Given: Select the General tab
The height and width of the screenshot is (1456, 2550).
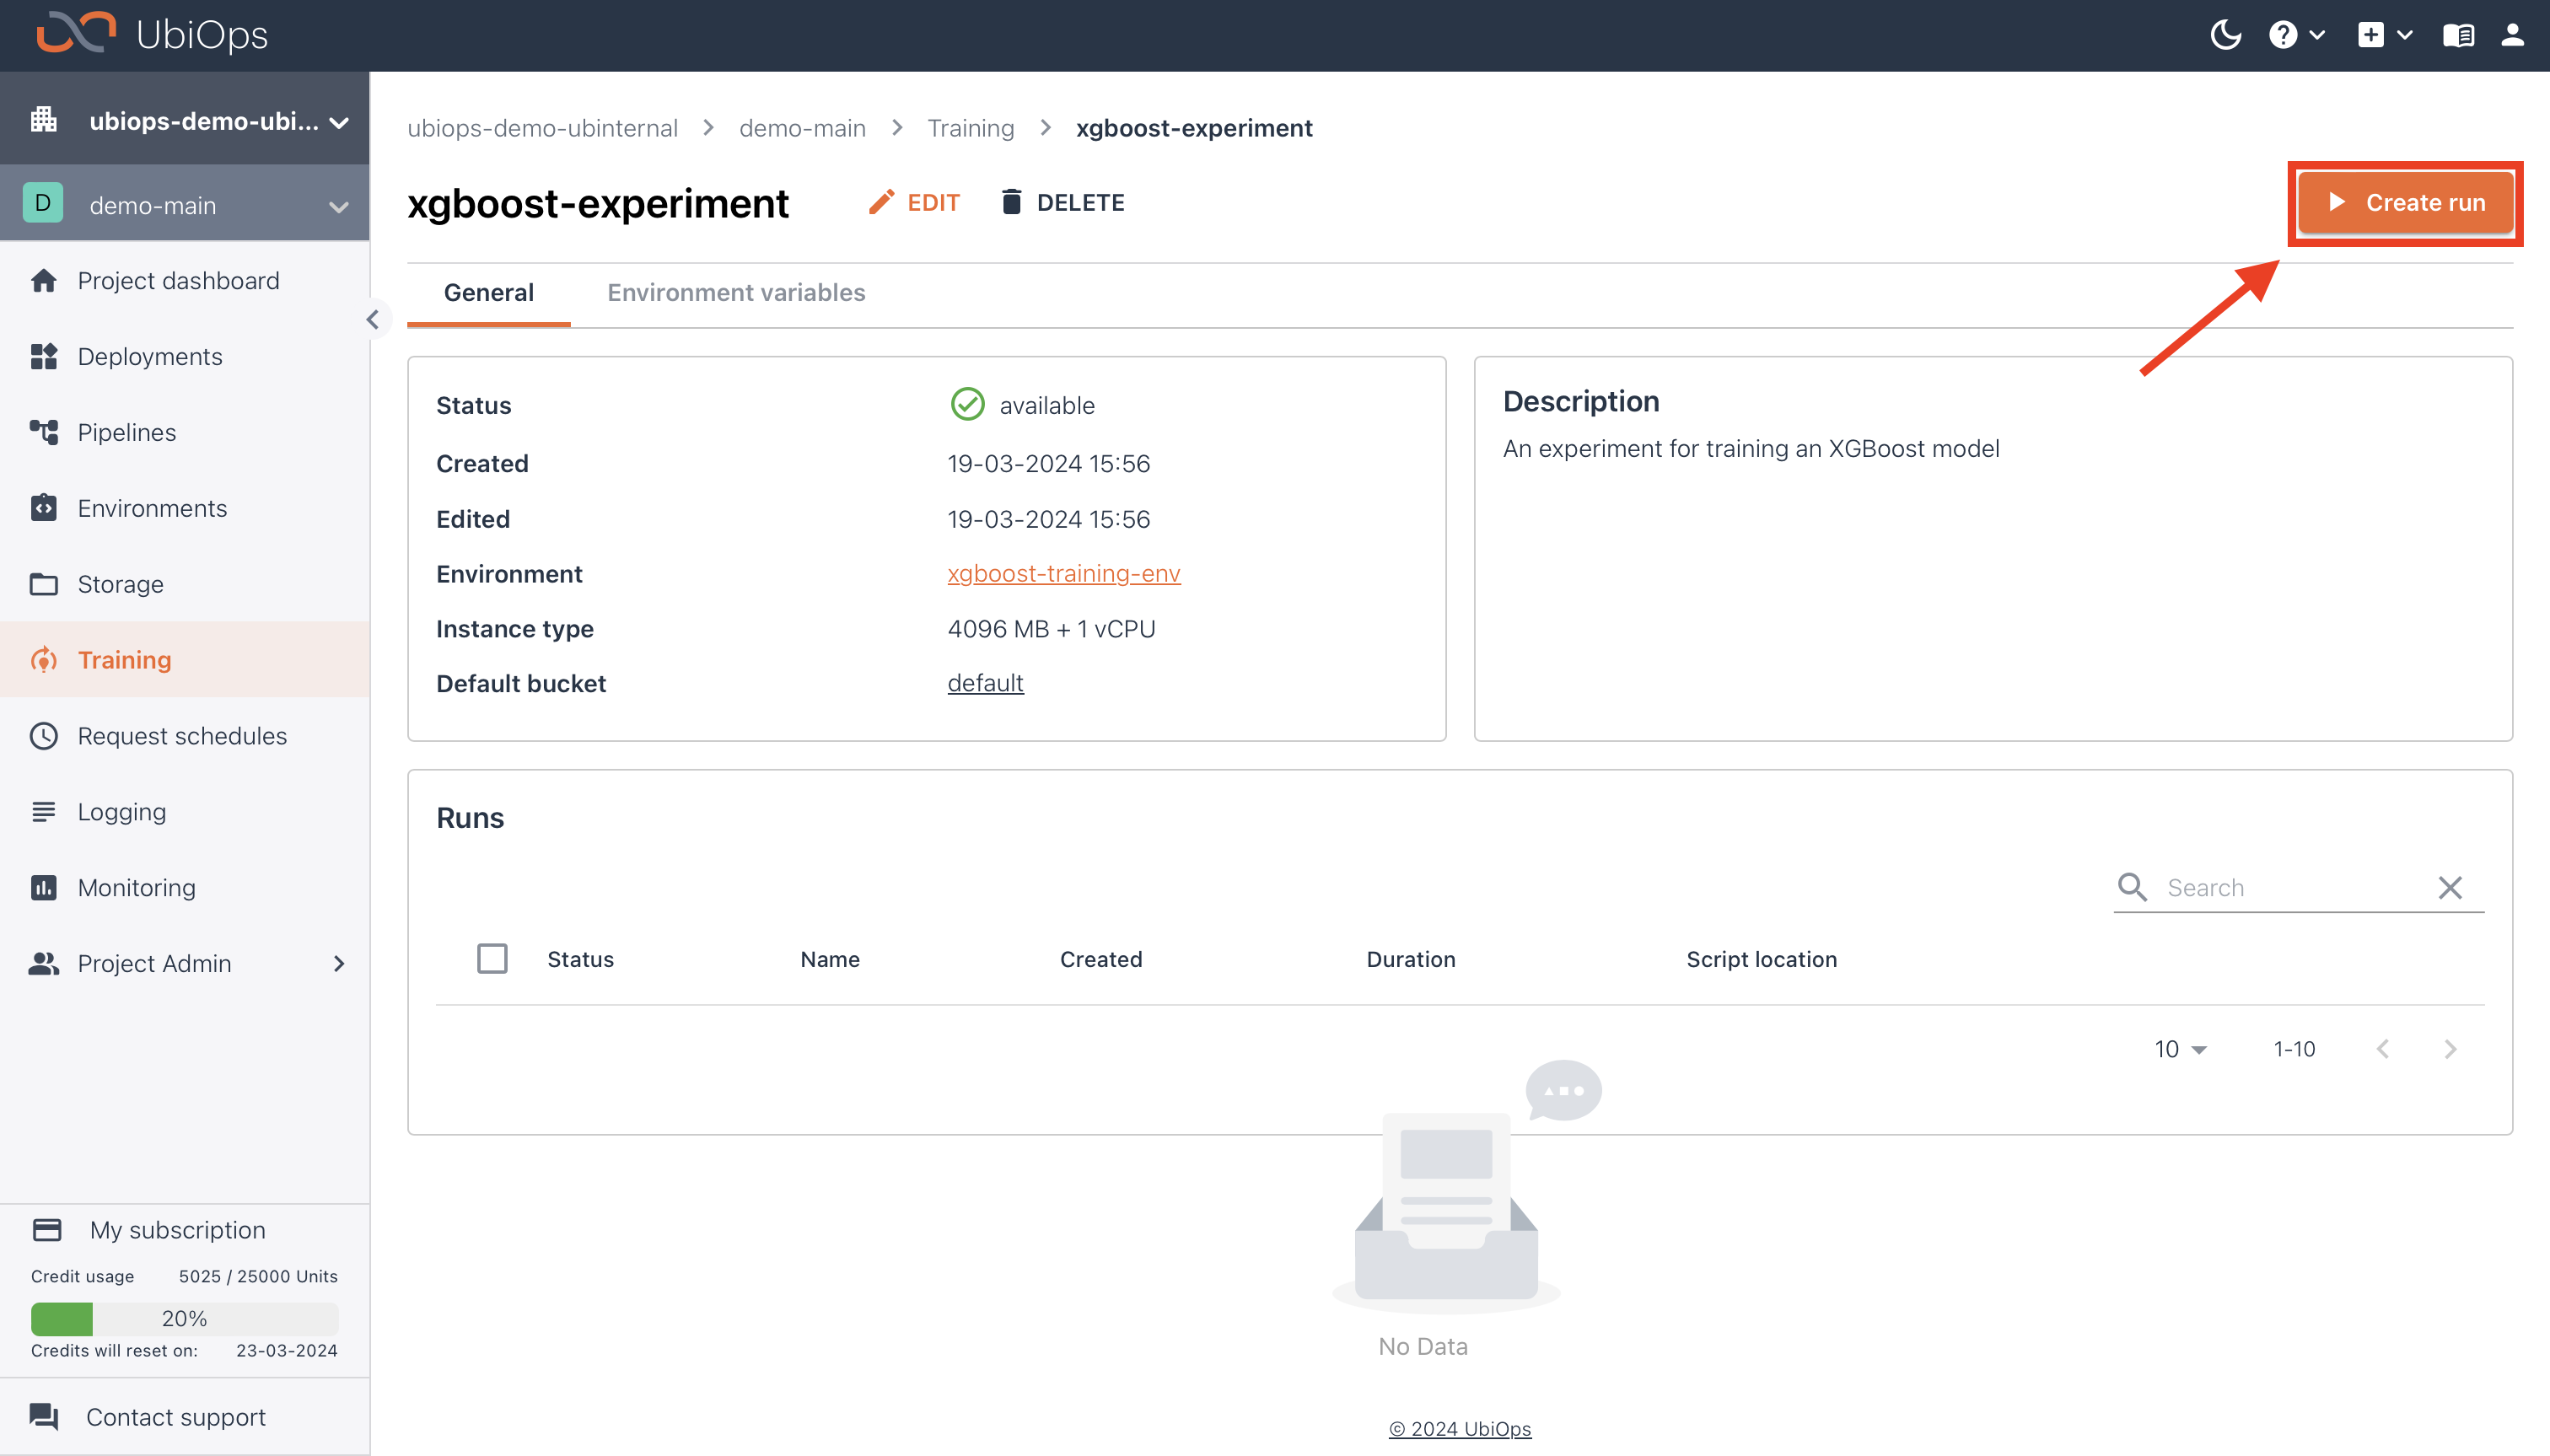Looking at the screenshot, I should 488,294.
